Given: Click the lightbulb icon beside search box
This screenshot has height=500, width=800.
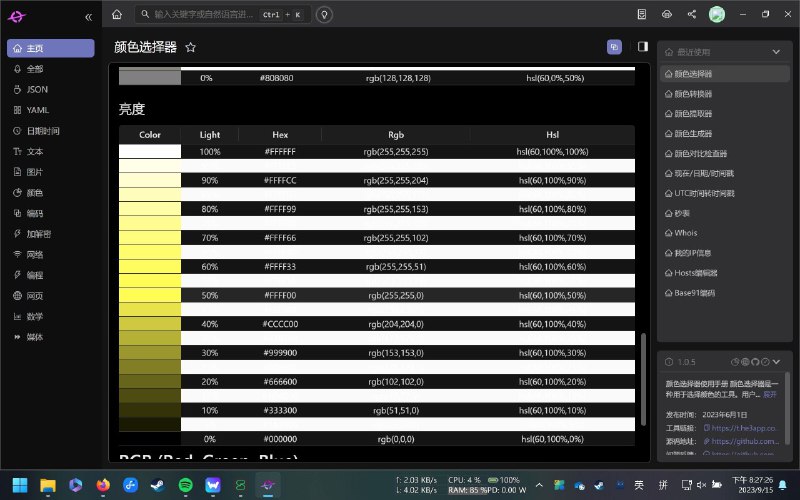Looking at the screenshot, I should (324, 15).
